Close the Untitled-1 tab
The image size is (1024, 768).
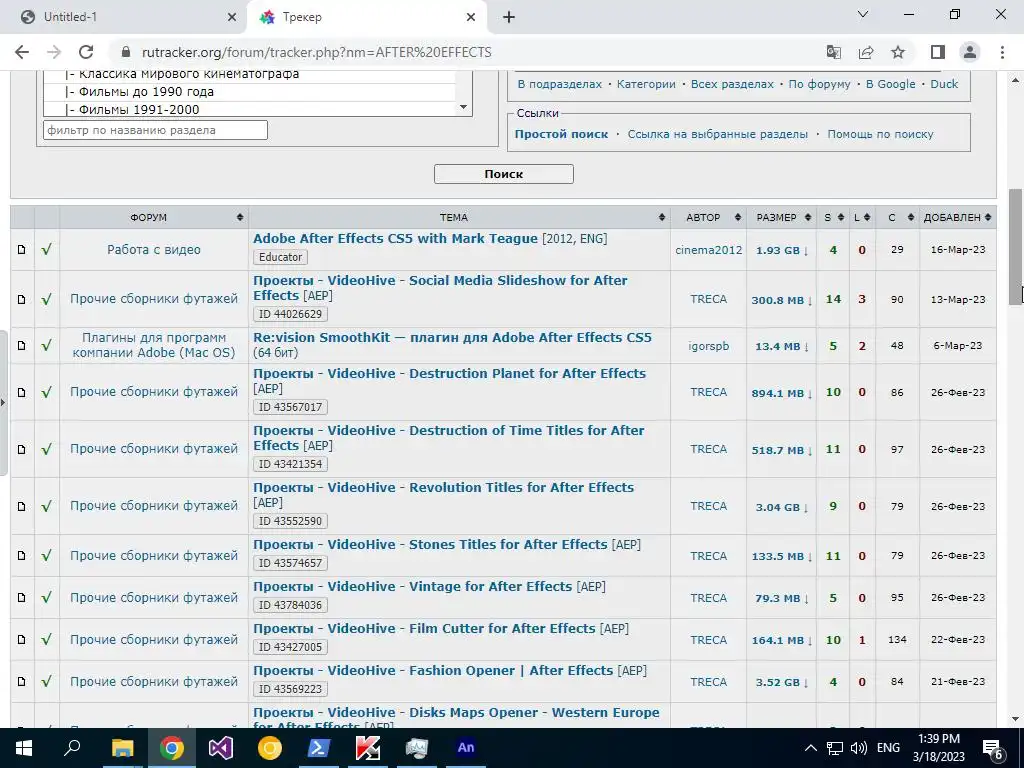click(232, 18)
